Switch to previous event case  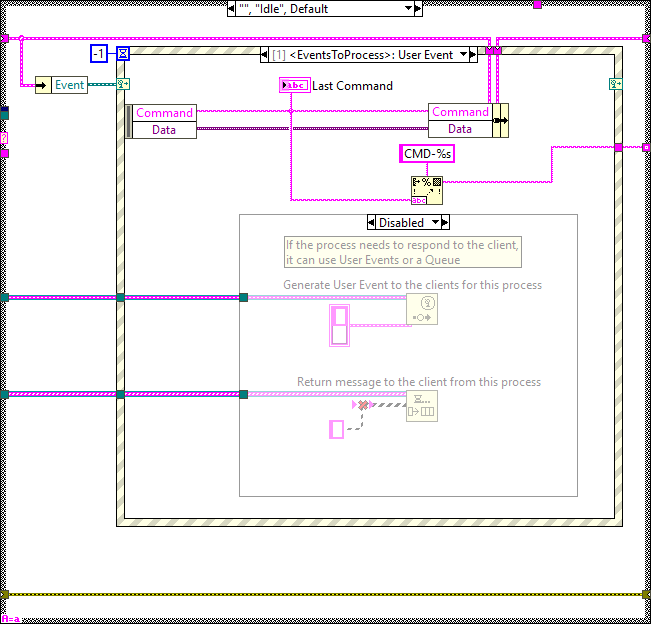[264, 54]
